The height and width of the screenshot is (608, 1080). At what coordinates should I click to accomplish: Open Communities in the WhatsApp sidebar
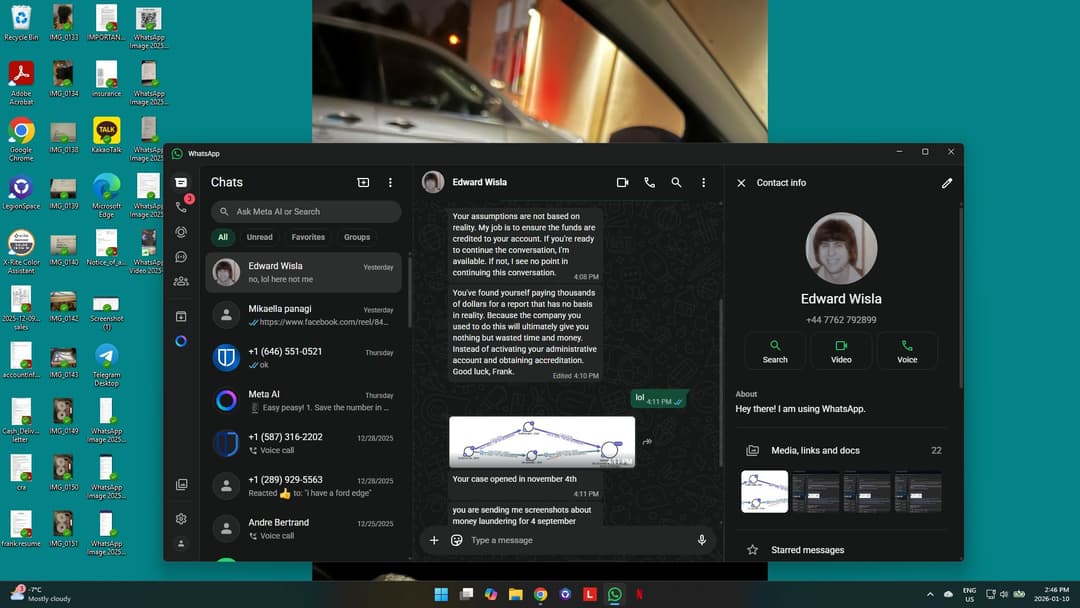(181, 281)
